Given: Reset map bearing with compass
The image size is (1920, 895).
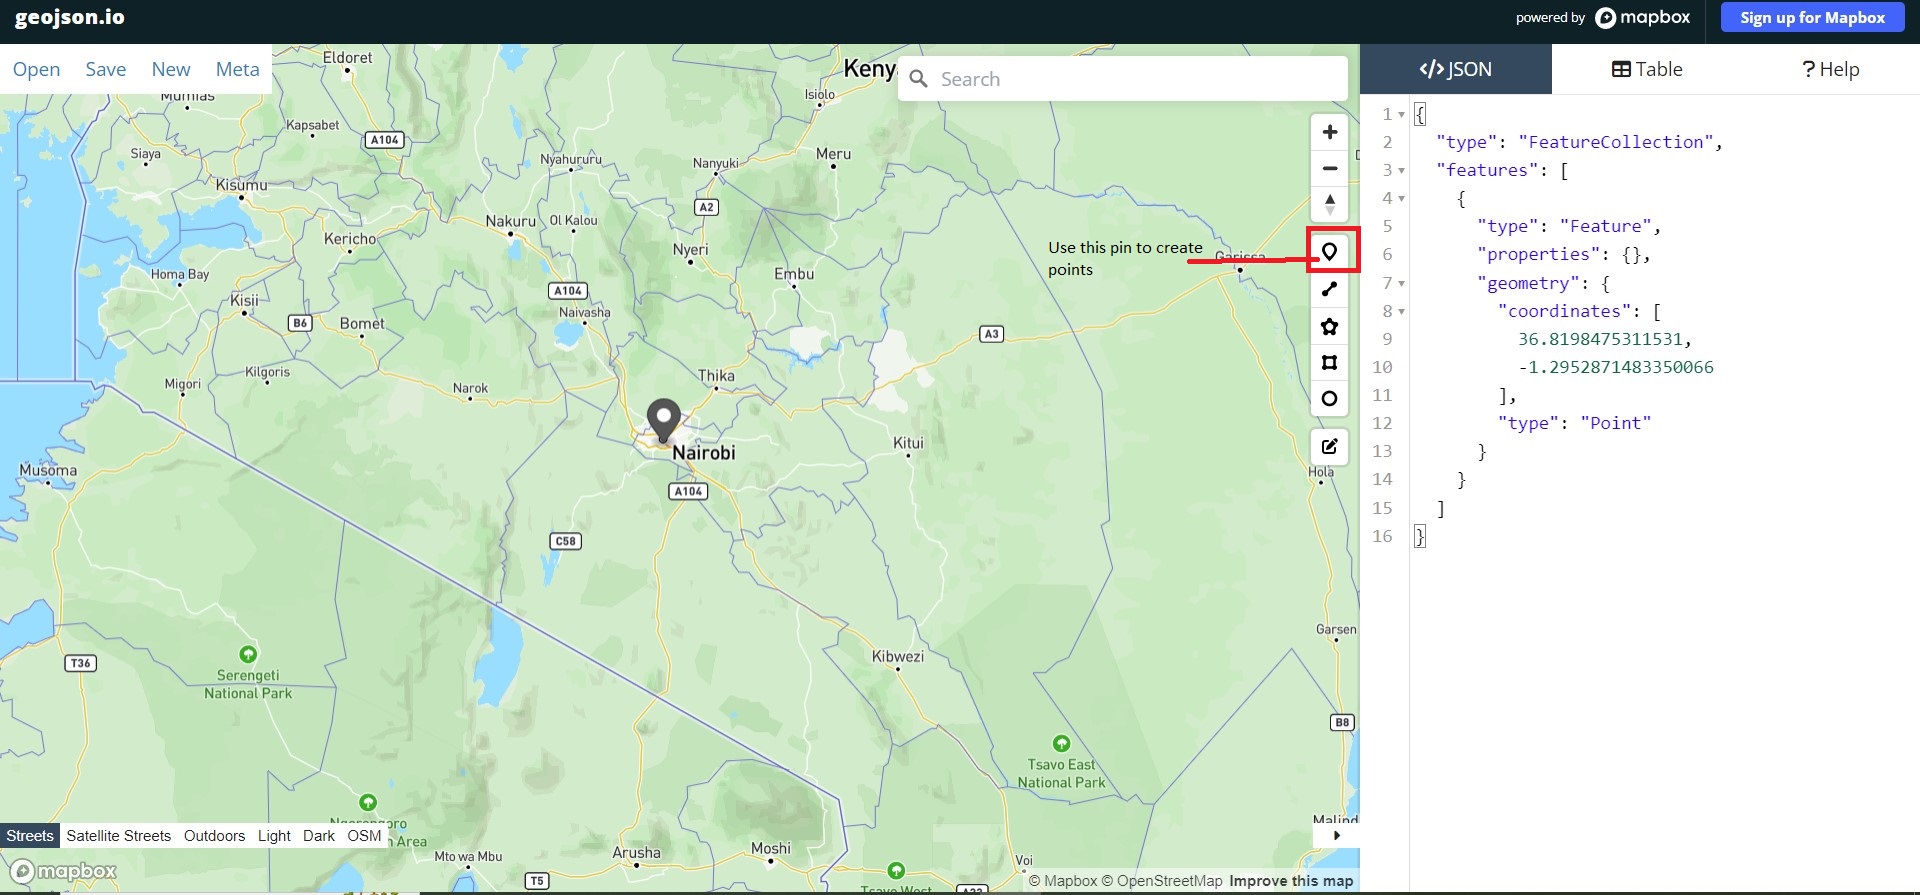Looking at the screenshot, I should point(1329,205).
